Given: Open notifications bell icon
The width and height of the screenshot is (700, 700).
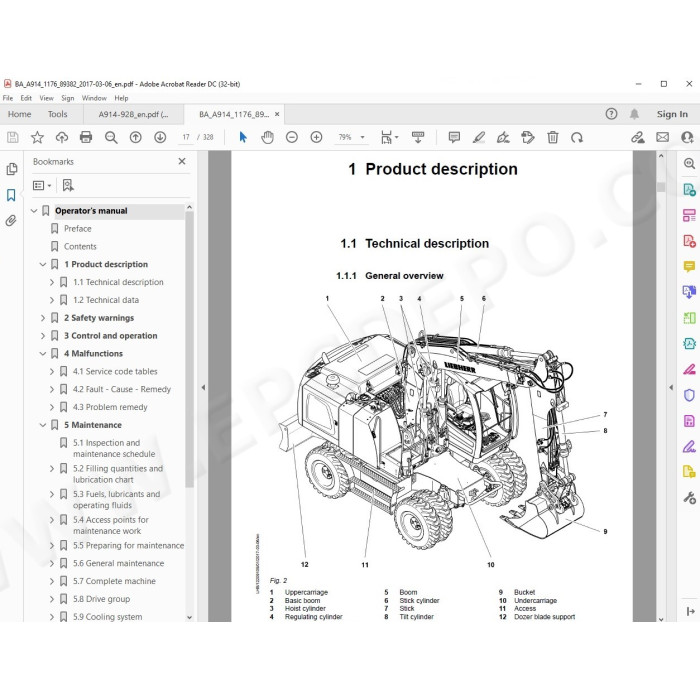Looking at the screenshot, I should [x=634, y=114].
